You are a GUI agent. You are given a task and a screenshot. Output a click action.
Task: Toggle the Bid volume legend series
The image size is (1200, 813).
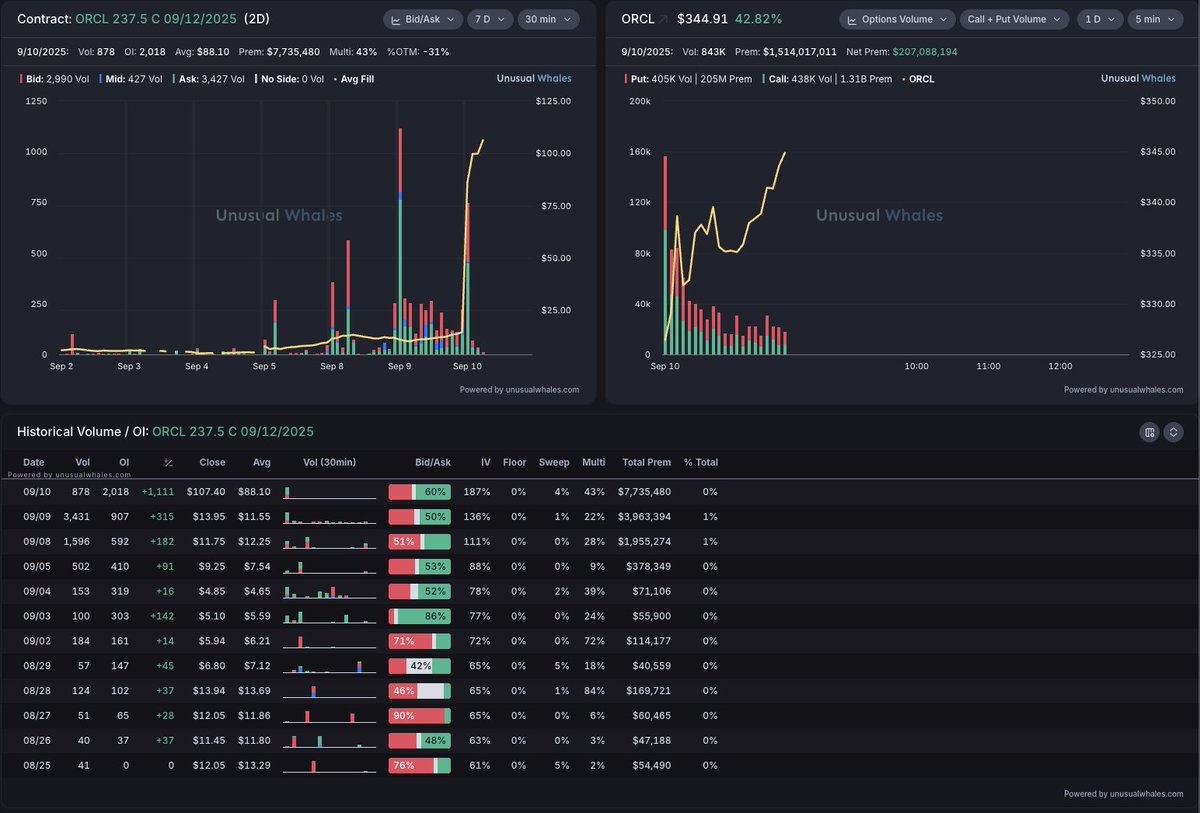point(57,78)
